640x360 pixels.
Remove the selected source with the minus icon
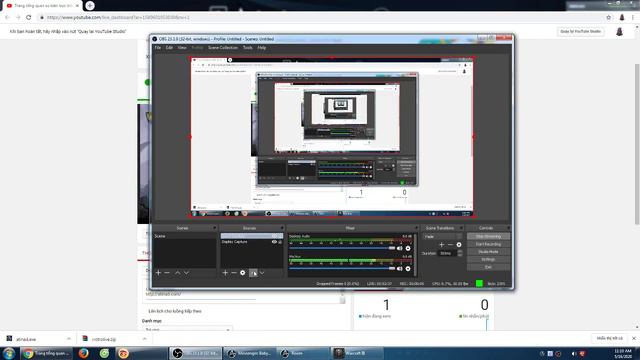pos(234,273)
